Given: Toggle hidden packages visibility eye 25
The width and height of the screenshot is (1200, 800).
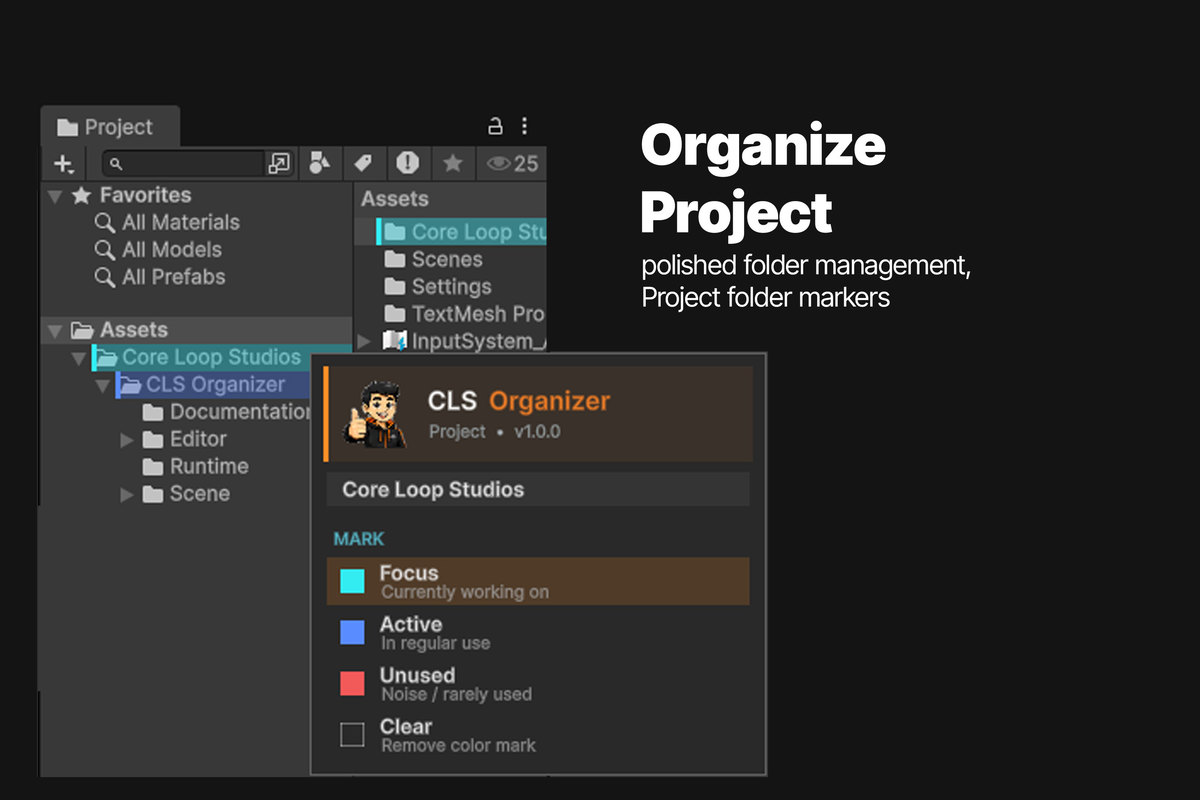Looking at the screenshot, I should click(x=512, y=163).
